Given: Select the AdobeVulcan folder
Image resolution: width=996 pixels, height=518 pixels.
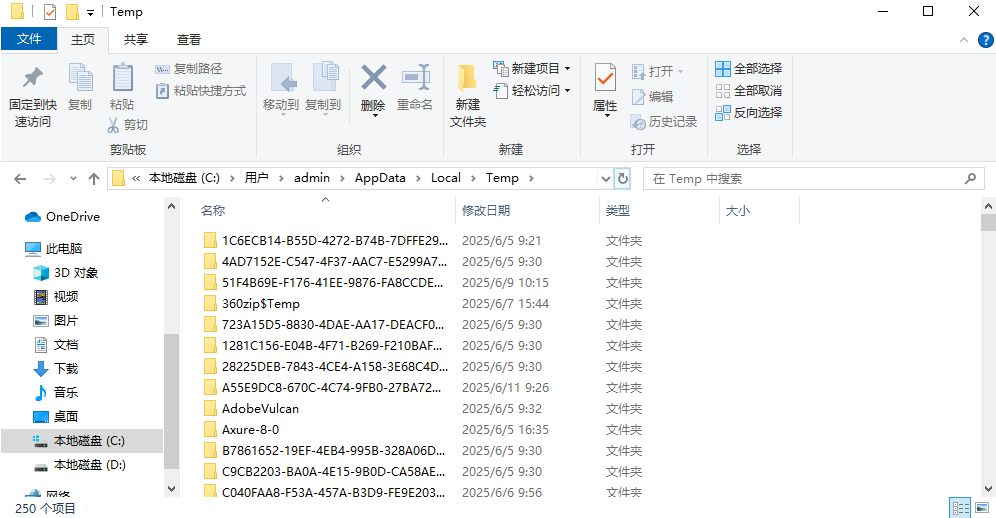Looking at the screenshot, I should (x=260, y=409).
